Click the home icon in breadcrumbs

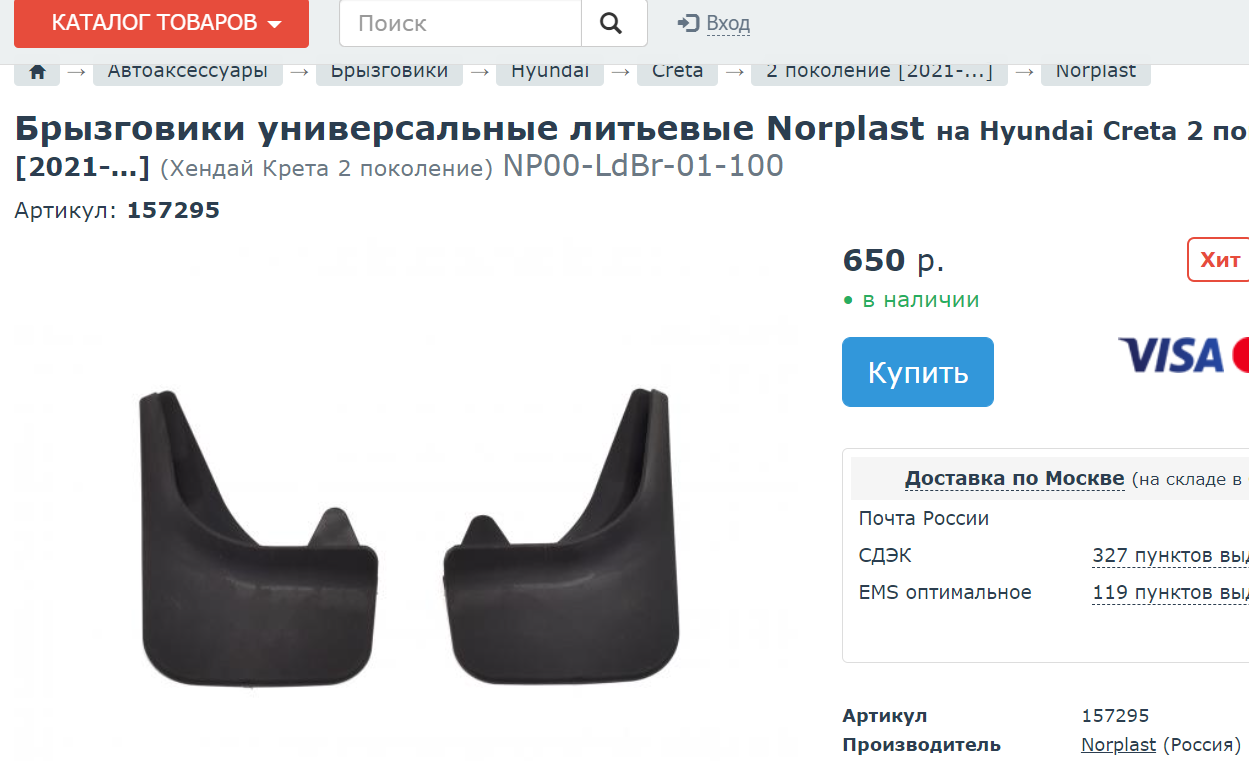click(x=38, y=72)
